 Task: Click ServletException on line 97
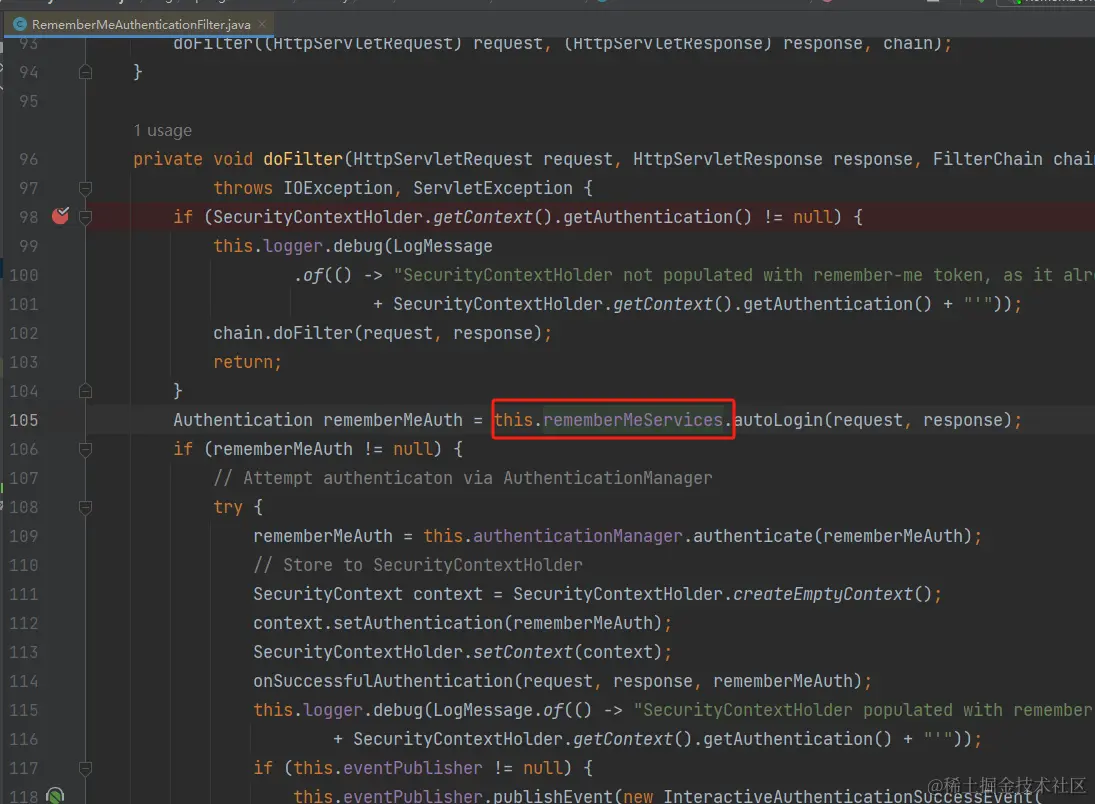point(493,189)
